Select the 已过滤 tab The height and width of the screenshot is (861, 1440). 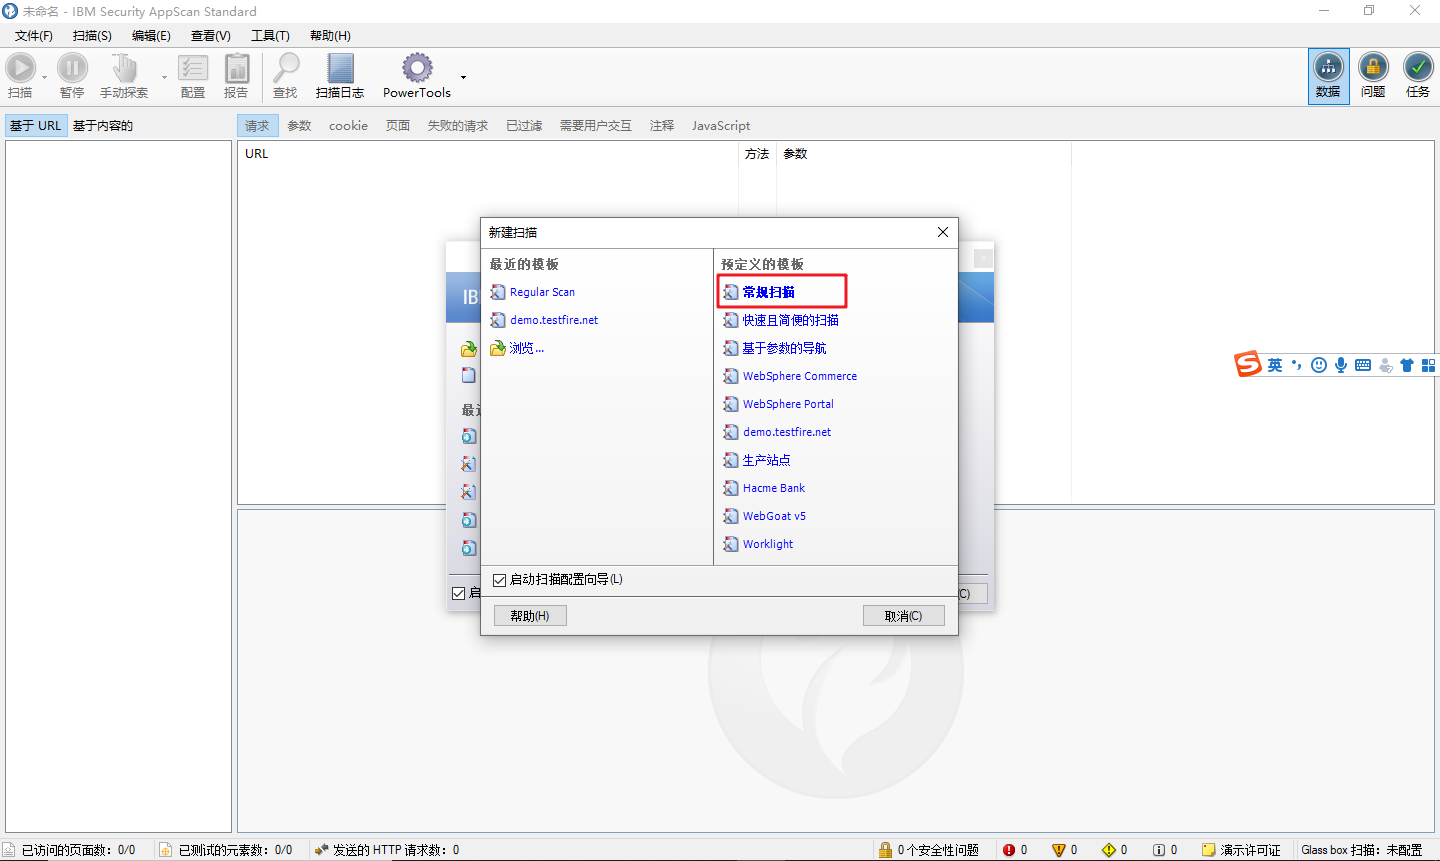524,126
